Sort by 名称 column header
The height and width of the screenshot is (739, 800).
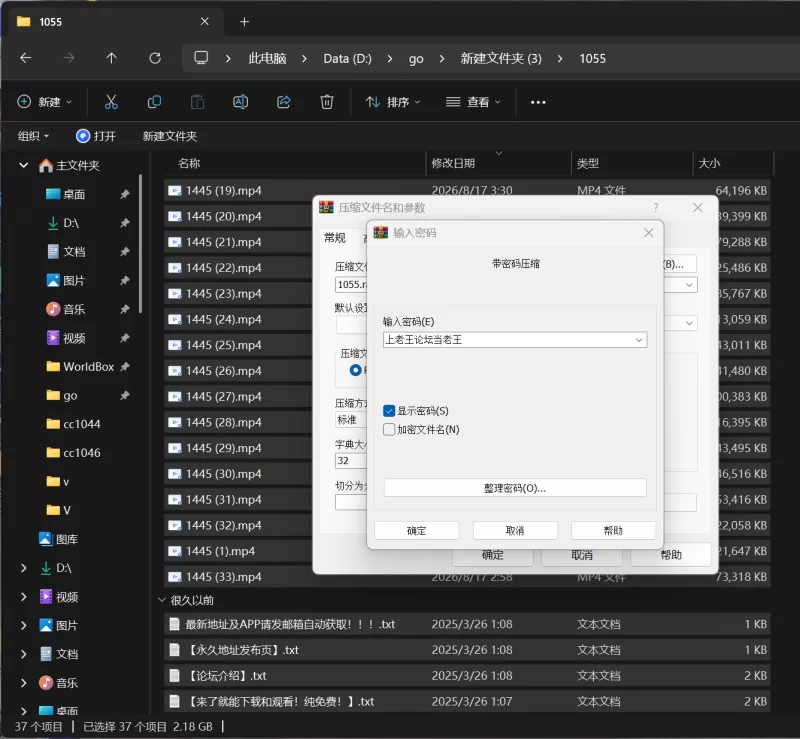pos(189,163)
